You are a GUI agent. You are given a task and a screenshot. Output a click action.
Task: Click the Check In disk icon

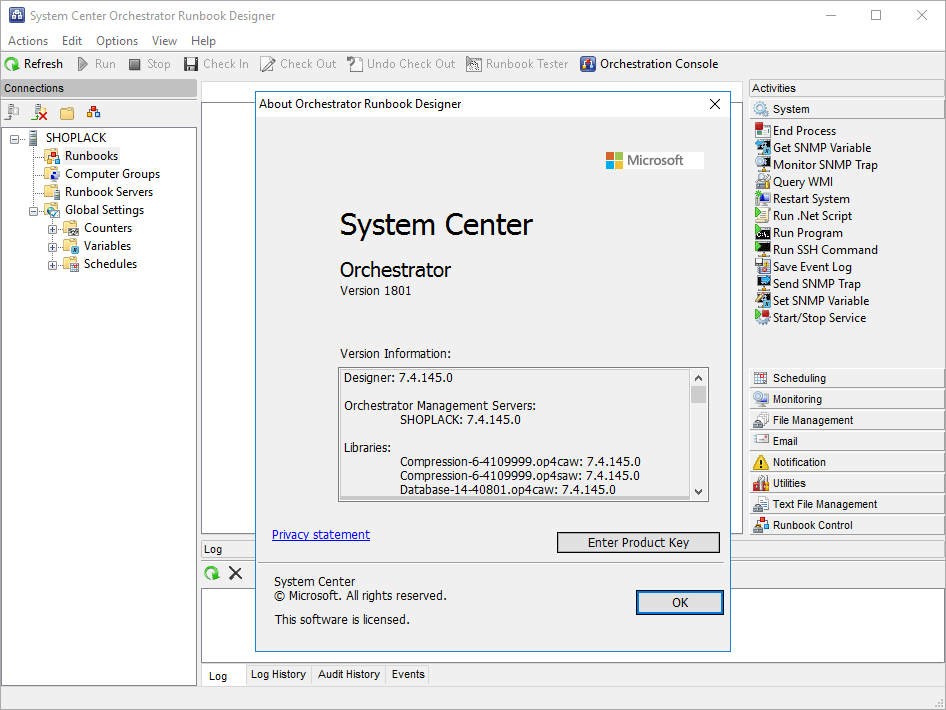coord(191,64)
